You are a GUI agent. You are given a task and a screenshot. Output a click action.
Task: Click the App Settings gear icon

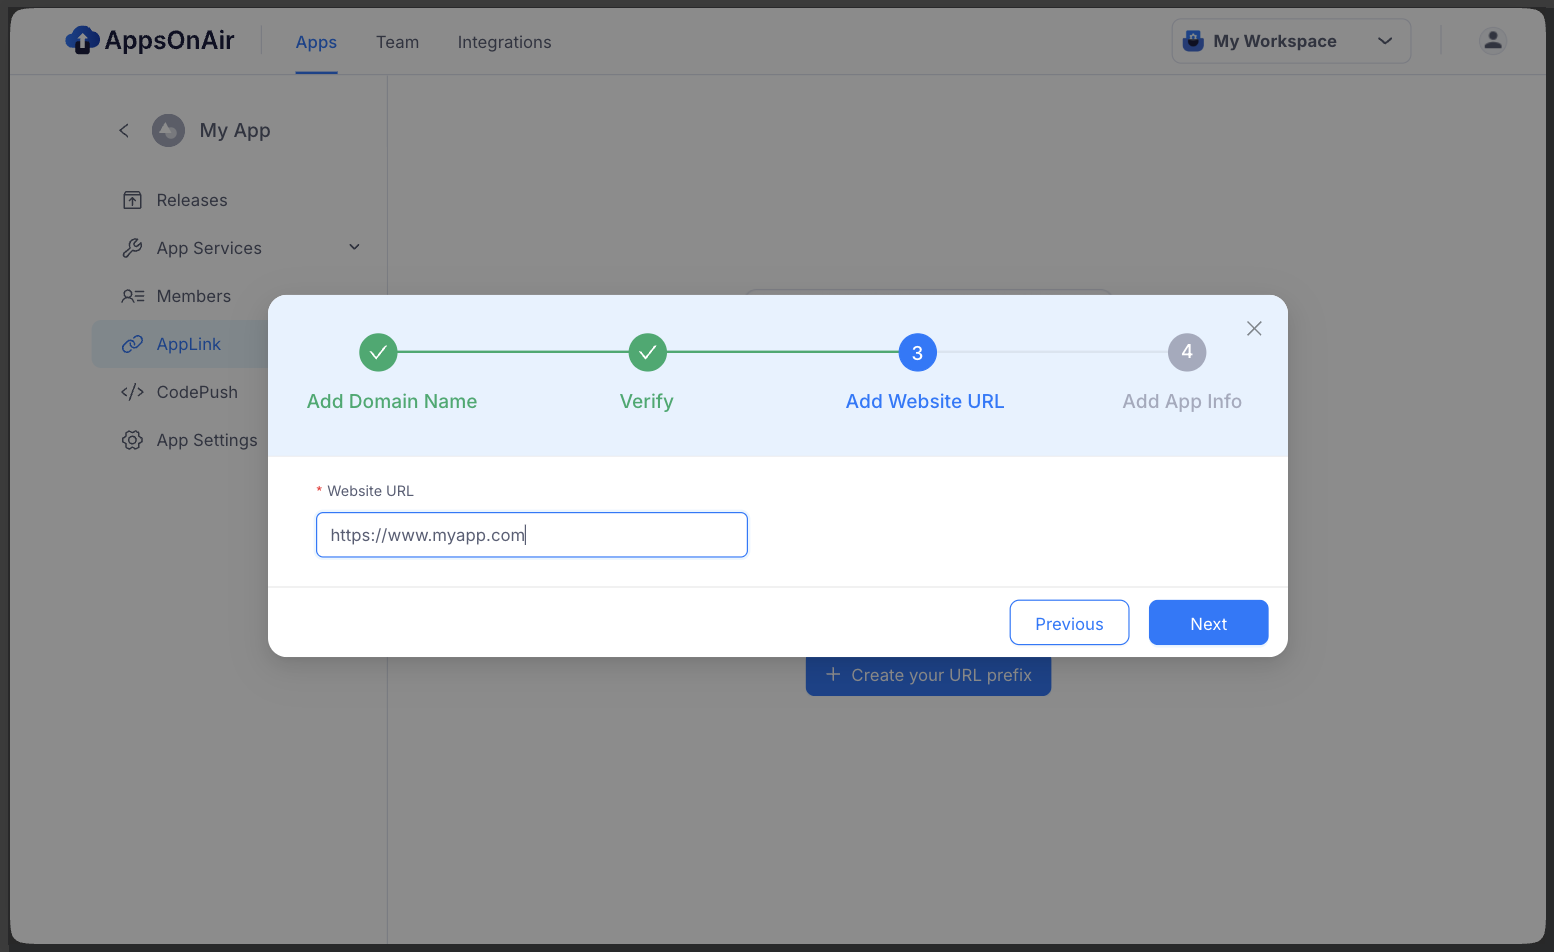[132, 440]
